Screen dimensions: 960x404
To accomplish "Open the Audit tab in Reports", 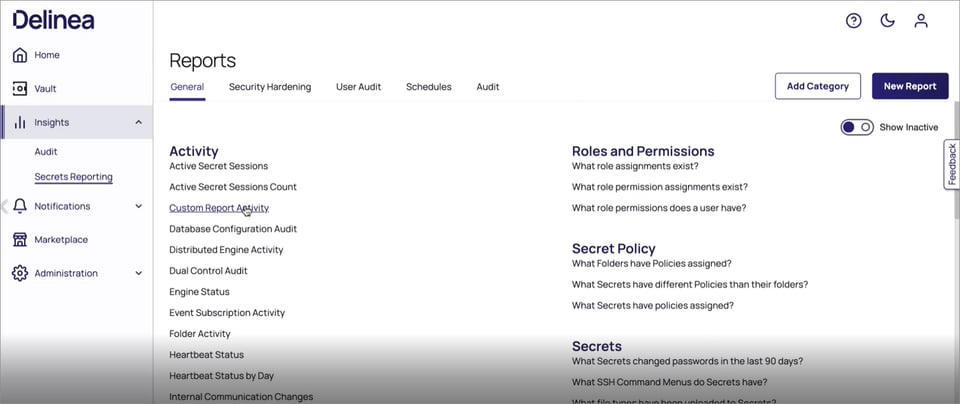I will (x=488, y=87).
